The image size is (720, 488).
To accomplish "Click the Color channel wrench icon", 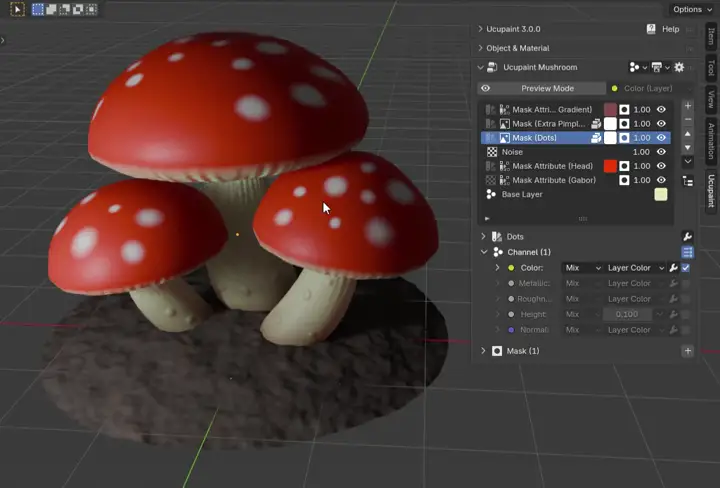I will 673,268.
